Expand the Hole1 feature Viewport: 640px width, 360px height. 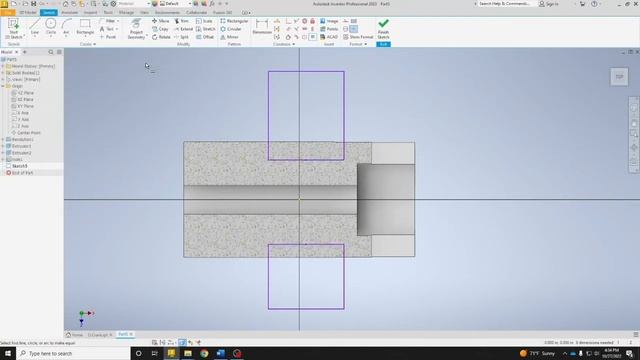[3, 160]
